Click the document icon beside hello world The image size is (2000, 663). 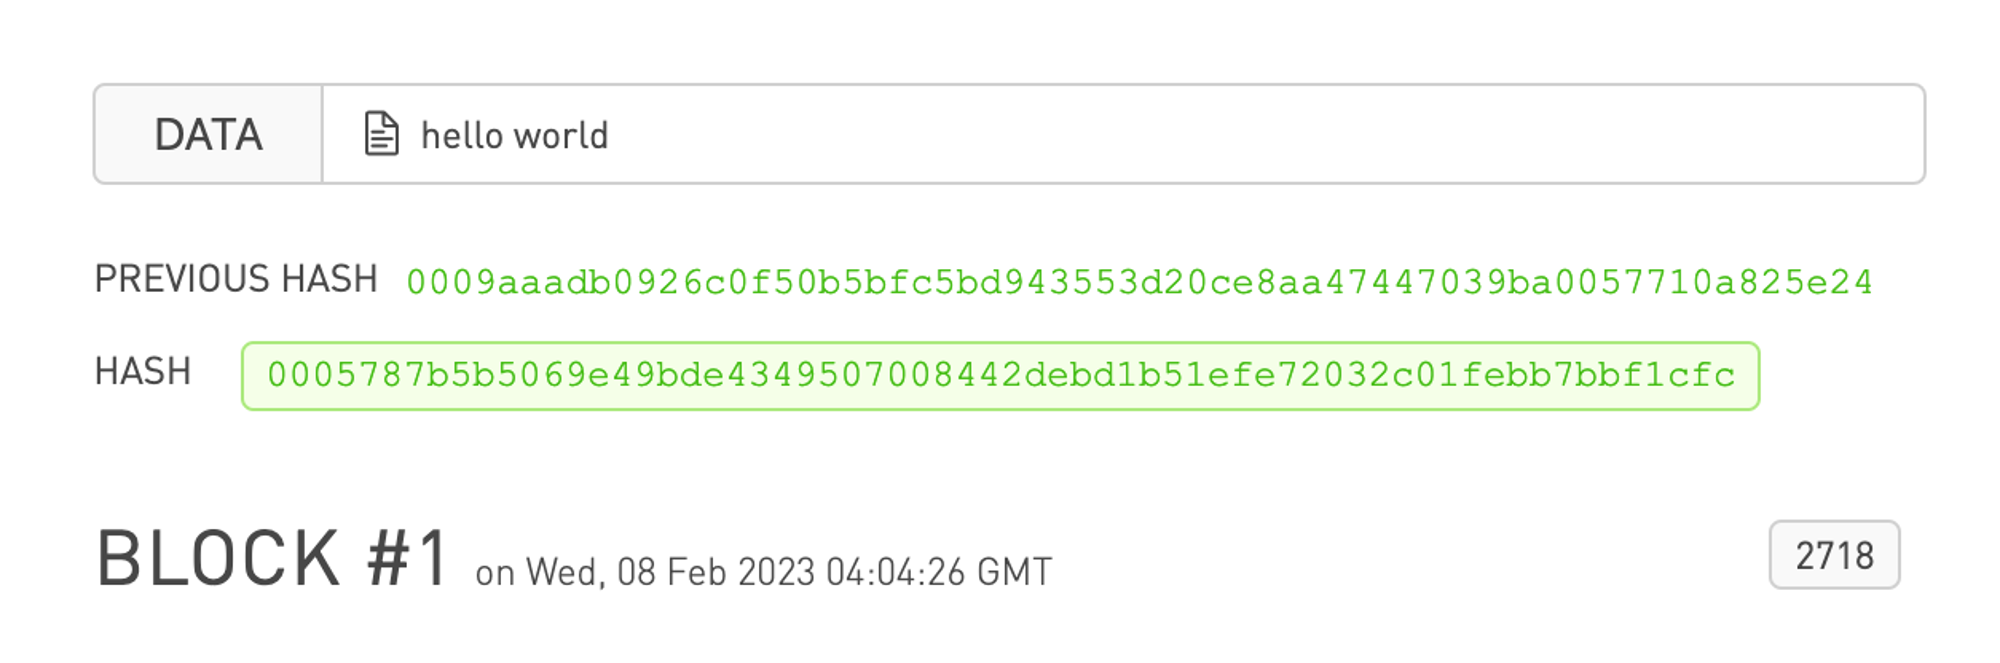point(381,134)
